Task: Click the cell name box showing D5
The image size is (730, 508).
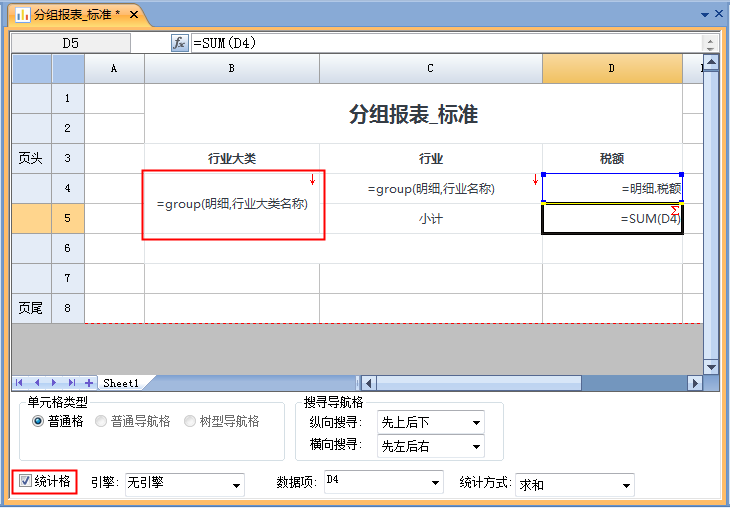Action: click(70, 43)
